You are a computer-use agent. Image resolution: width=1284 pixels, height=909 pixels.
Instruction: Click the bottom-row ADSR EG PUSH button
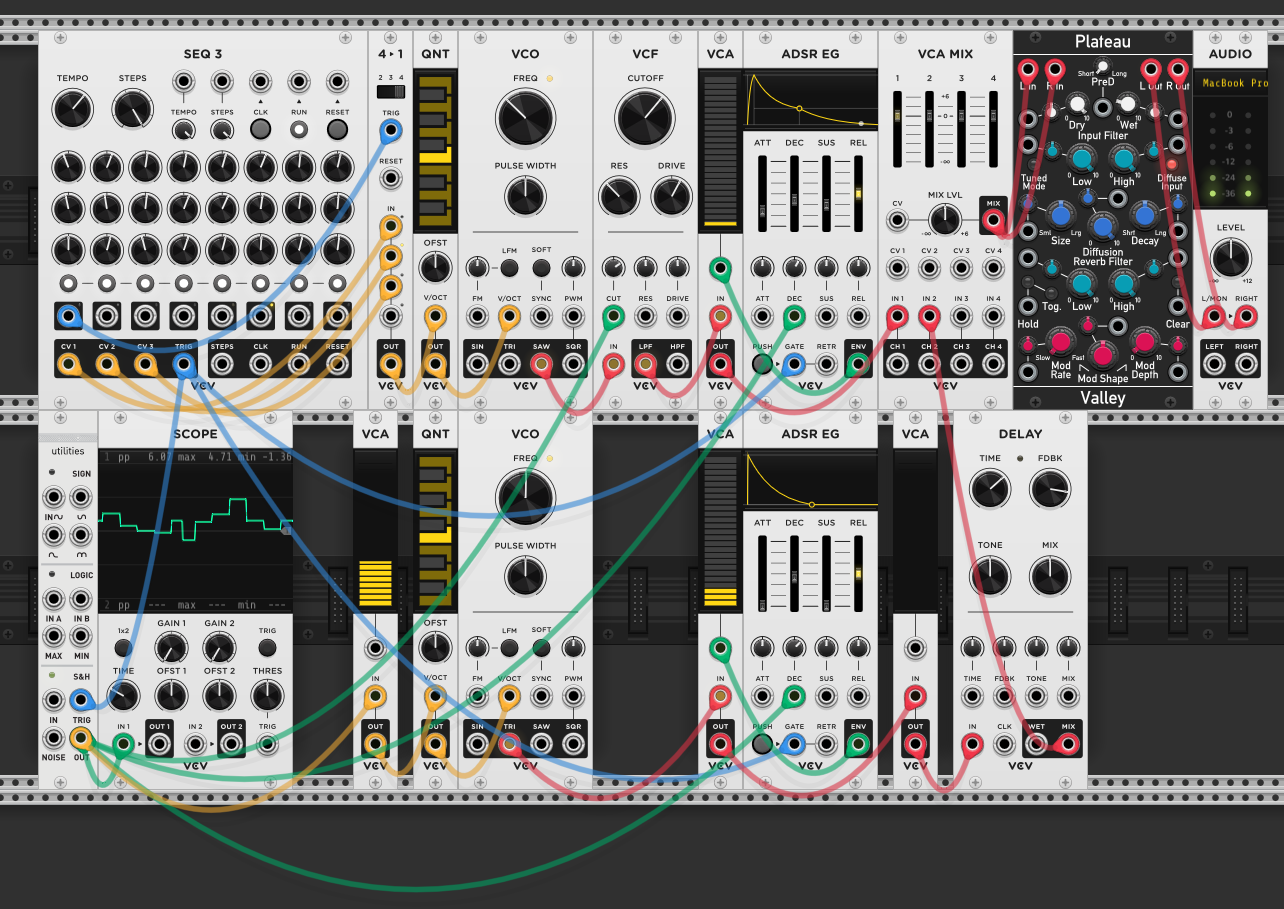[762, 743]
